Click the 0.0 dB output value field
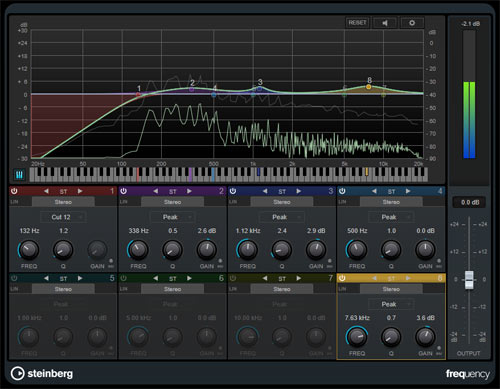Image resolution: width=500 pixels, height=389 pixels. click(x=470, y=202)
